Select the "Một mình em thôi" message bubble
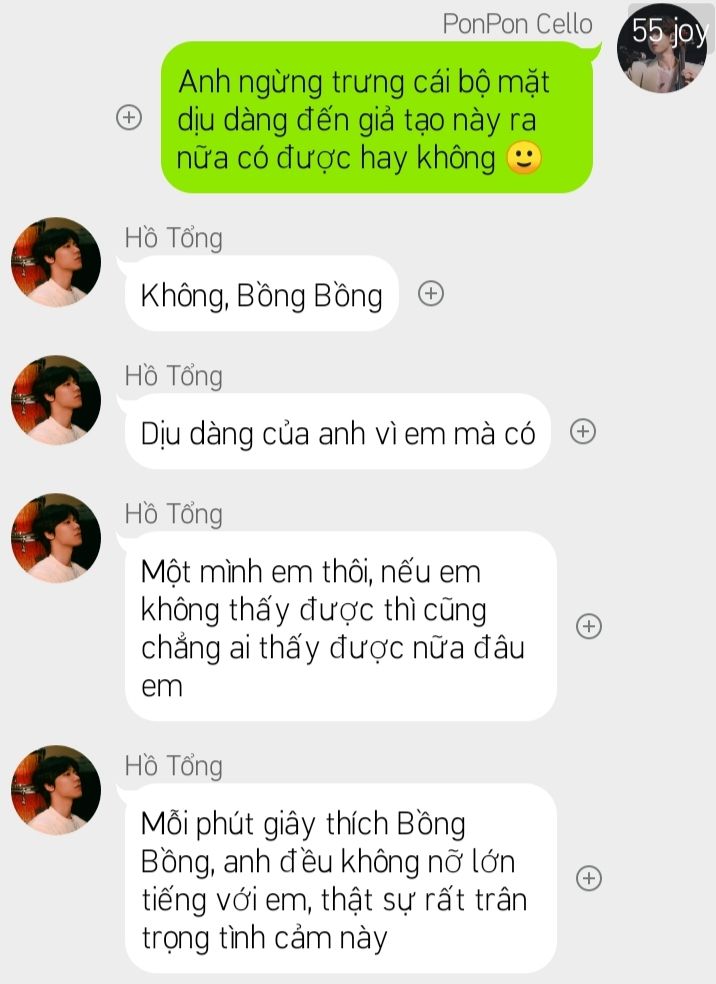716x984 pixels. click(x=341, y=626)
